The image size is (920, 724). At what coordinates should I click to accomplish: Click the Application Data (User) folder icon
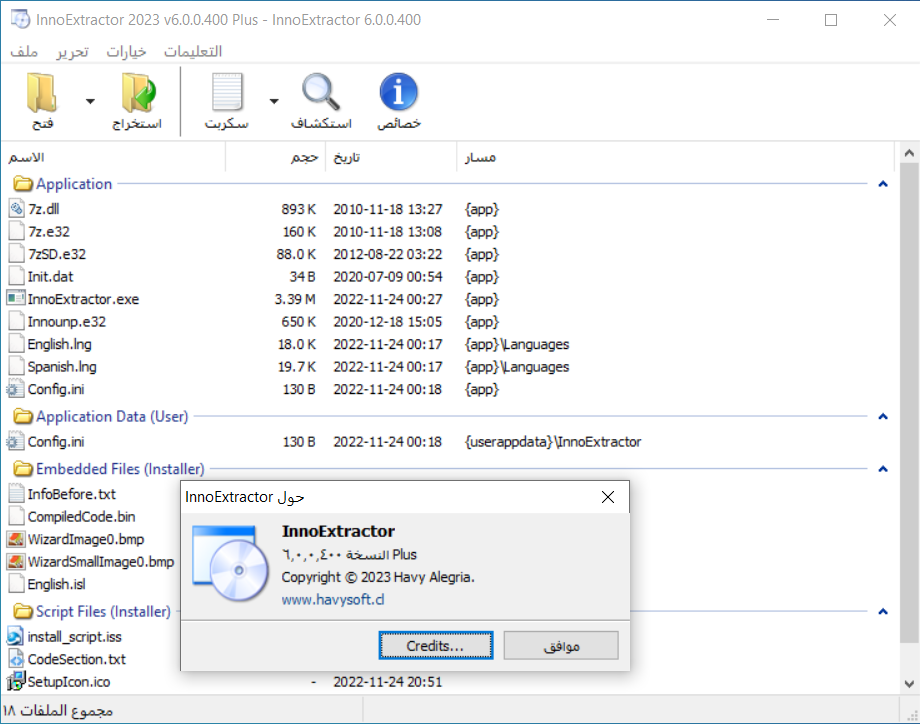23,417
